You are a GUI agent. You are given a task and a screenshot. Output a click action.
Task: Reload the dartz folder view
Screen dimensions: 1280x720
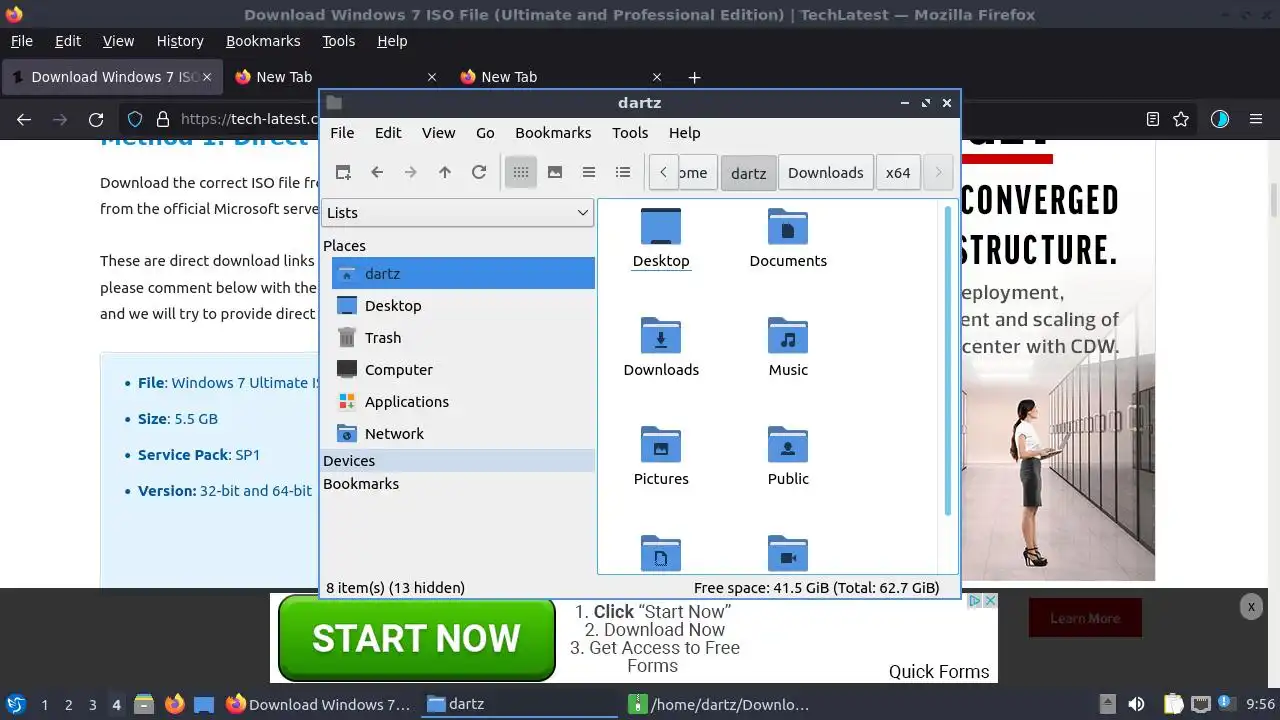click(x=479, y=172)
